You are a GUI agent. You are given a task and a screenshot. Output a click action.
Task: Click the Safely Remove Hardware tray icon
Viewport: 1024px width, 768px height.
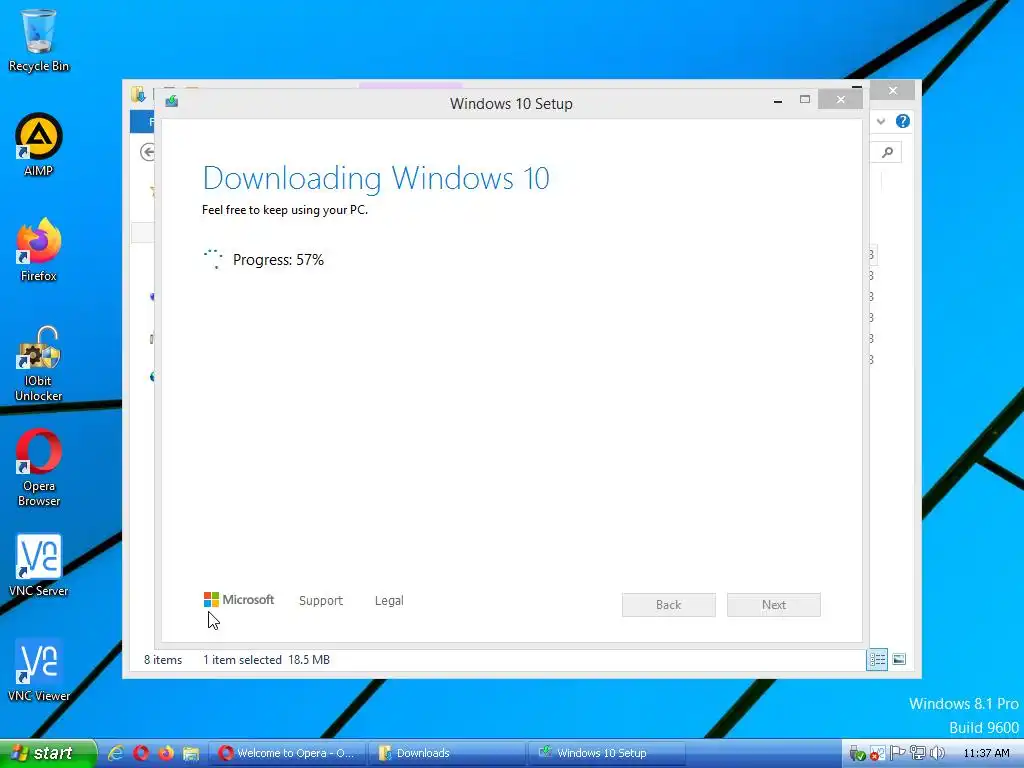click(857, 754)
